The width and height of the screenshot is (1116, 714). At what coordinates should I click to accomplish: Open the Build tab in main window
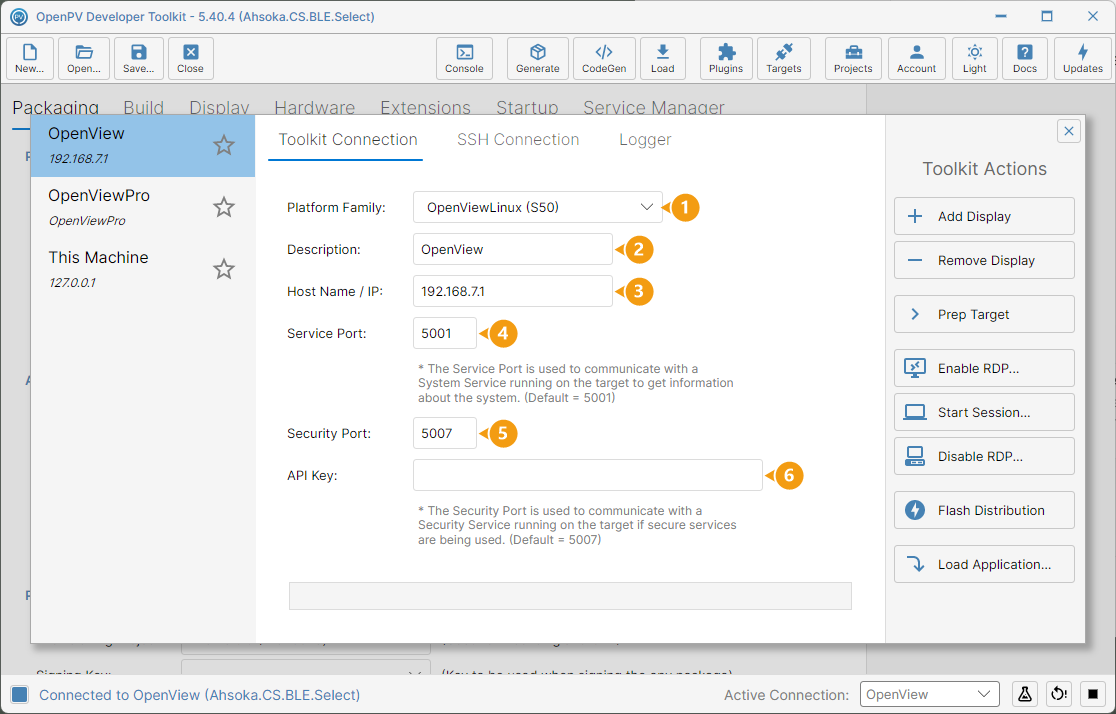click(x=144, y=107)
